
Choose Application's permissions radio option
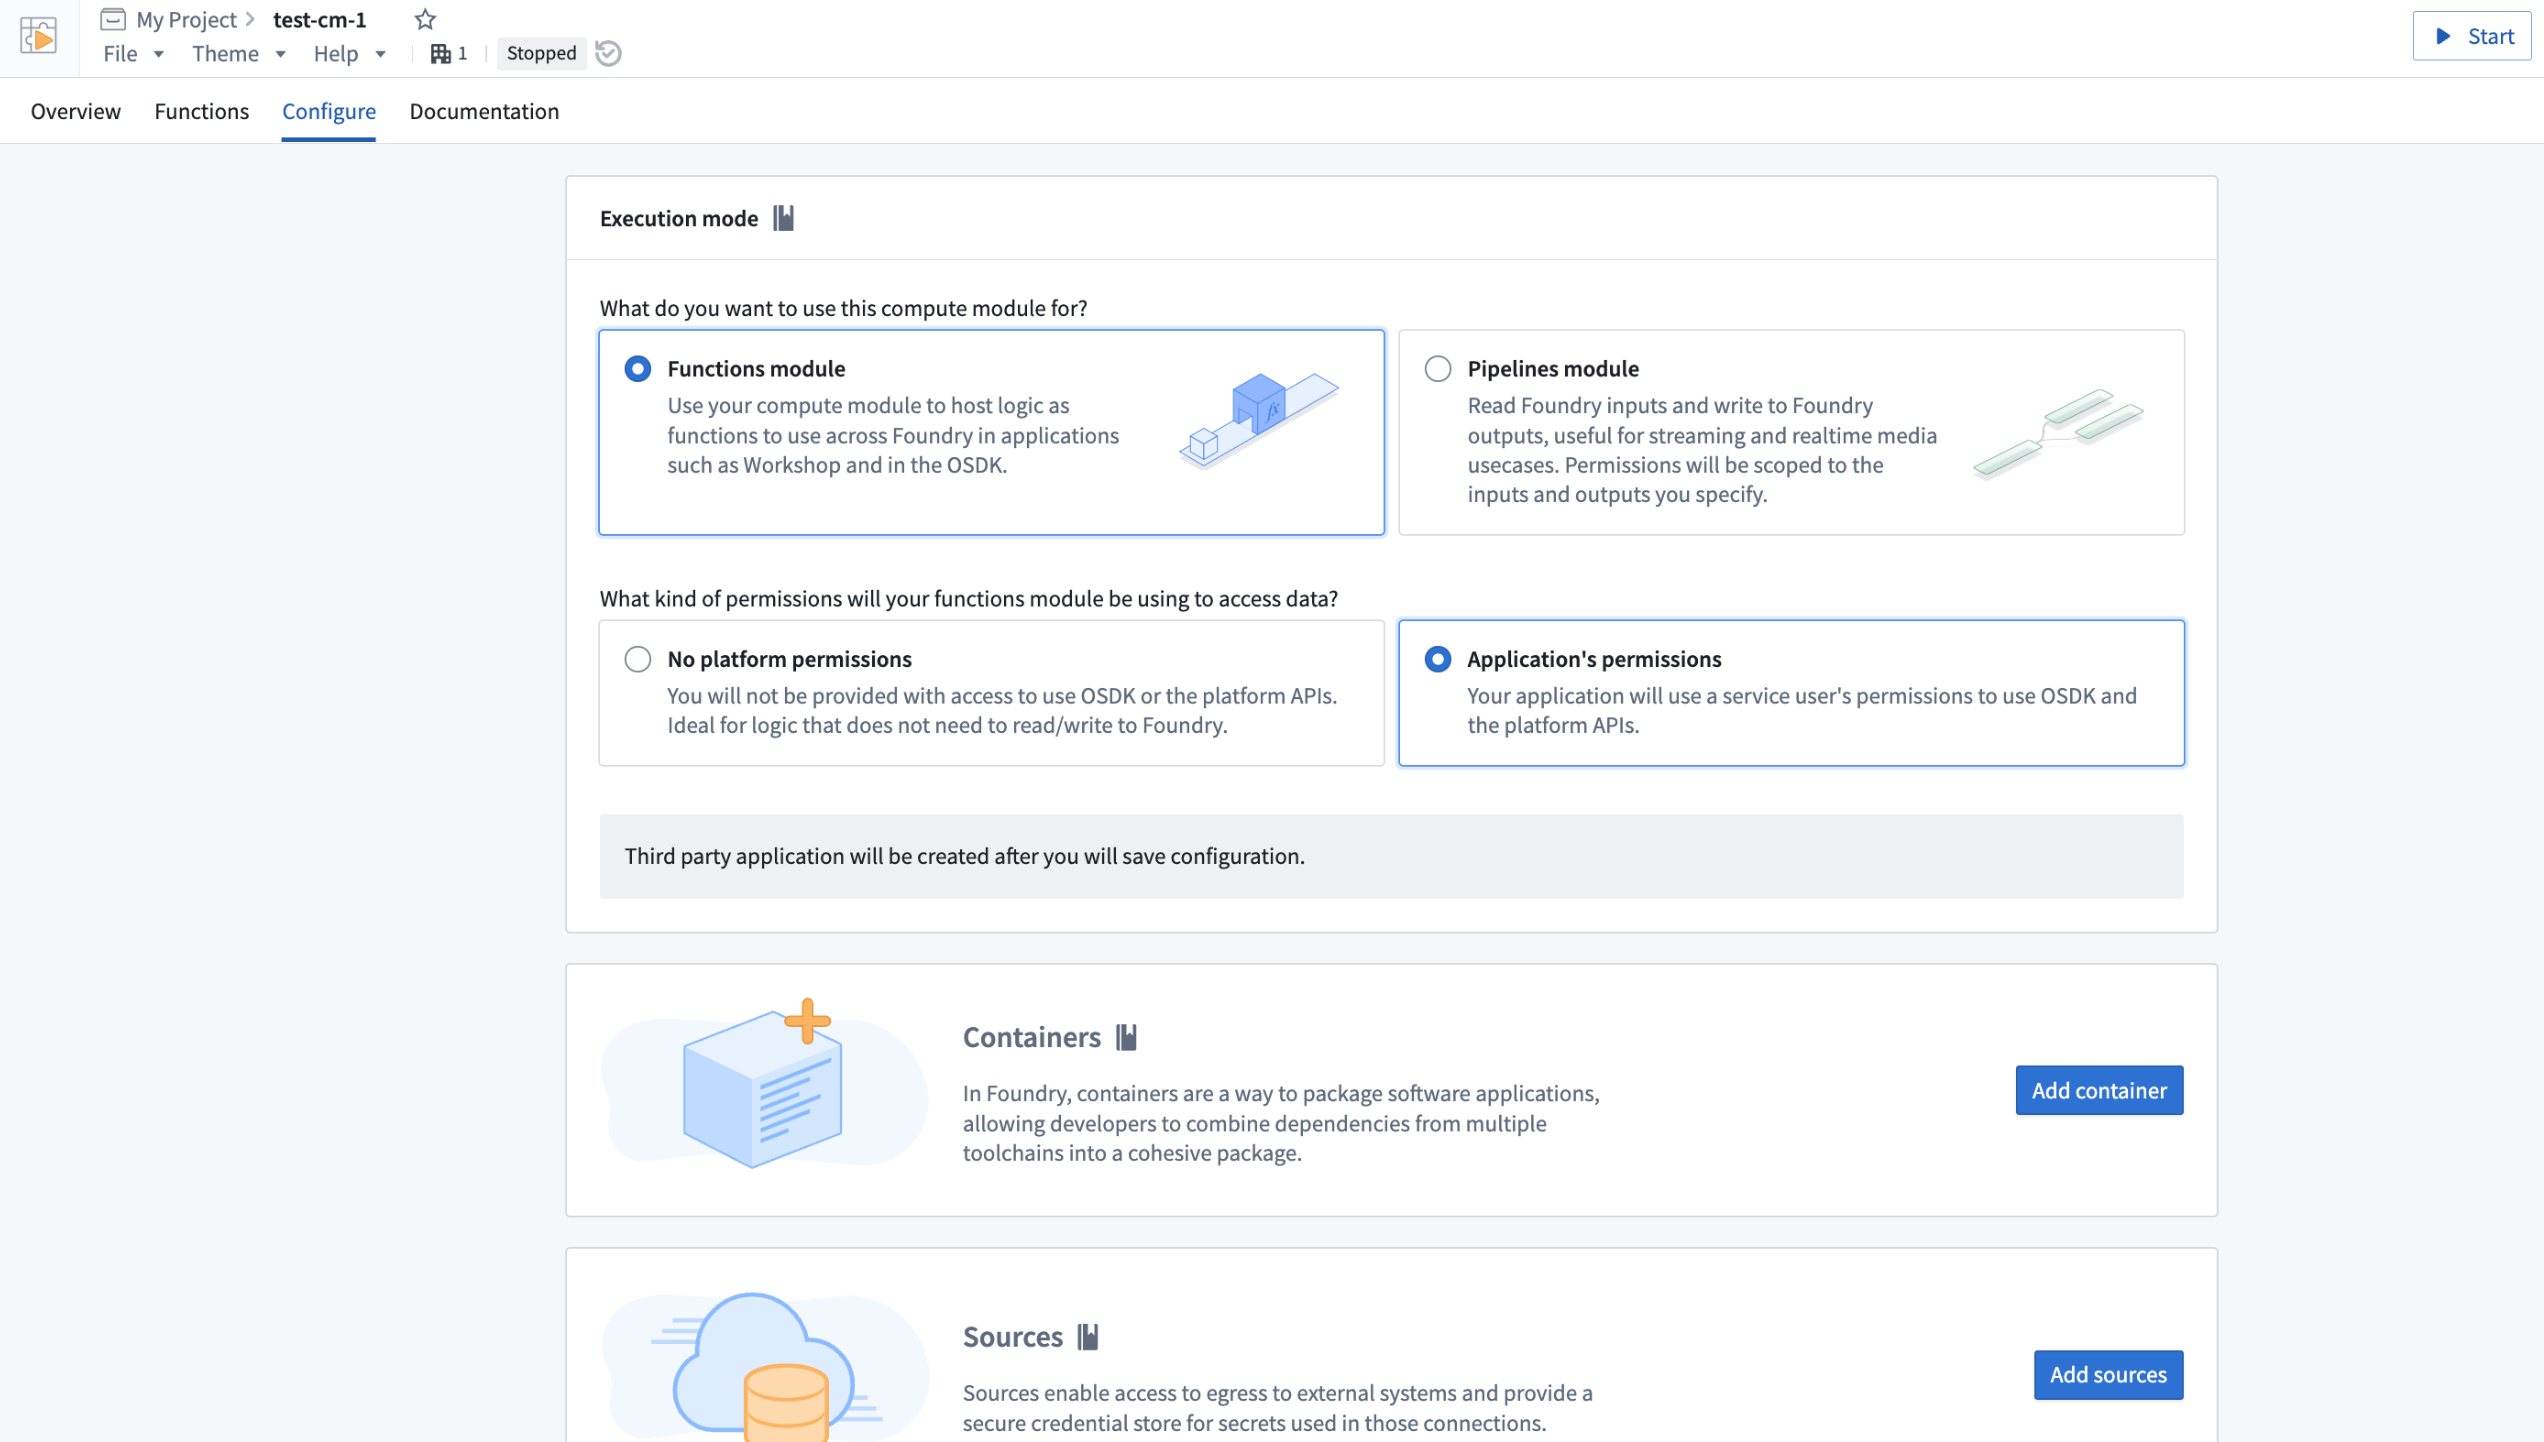1438,659
